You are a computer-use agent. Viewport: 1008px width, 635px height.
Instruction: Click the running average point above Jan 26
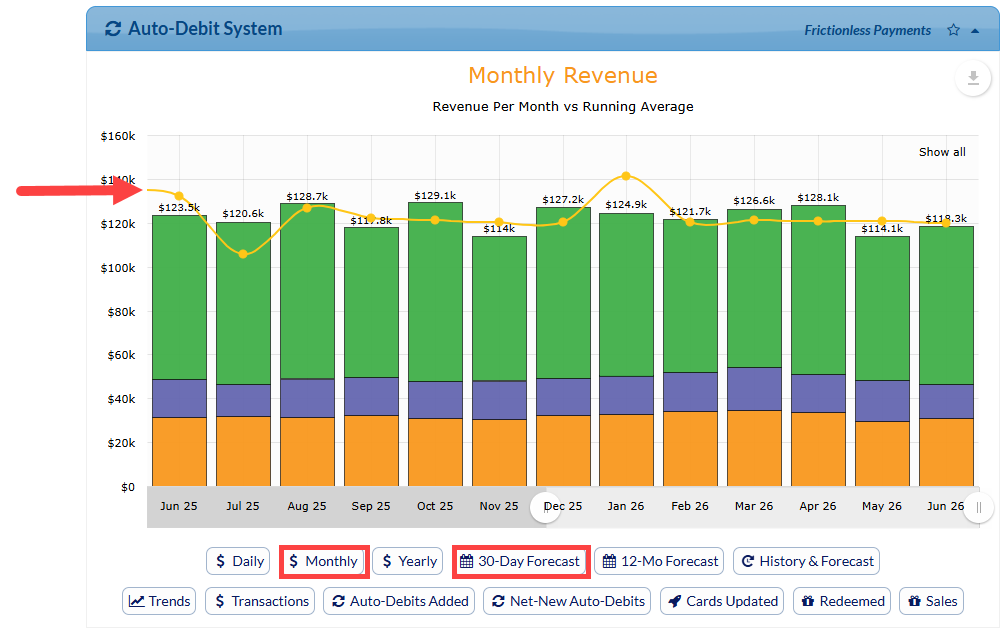click(x=626, y=176)
